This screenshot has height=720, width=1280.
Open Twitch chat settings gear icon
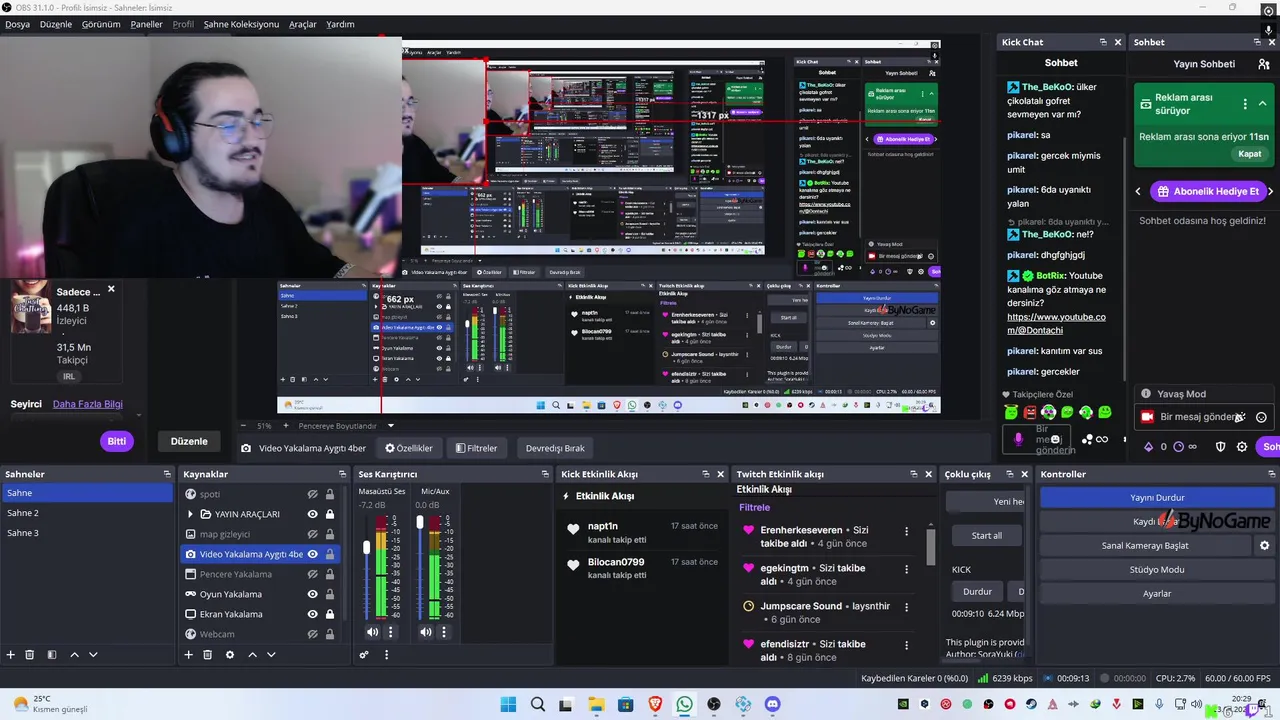click(1242, 447)
